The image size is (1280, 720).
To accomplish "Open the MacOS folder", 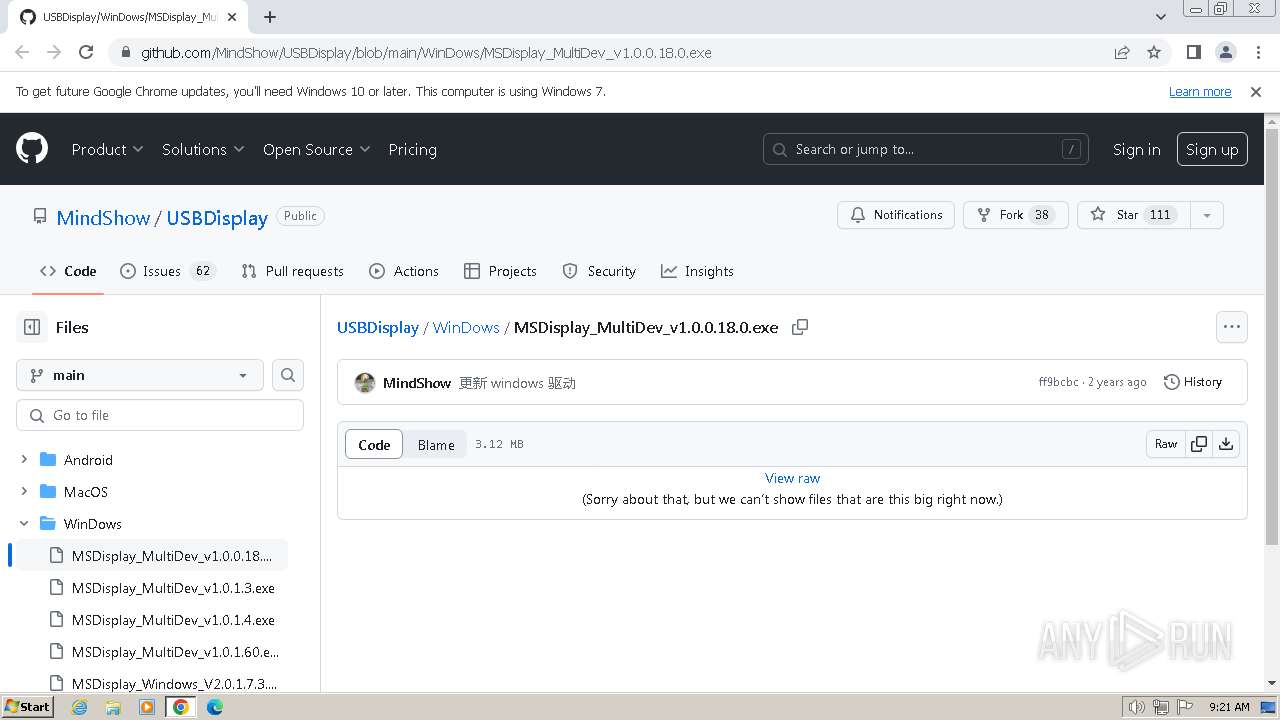I will (x=85, y=492).
